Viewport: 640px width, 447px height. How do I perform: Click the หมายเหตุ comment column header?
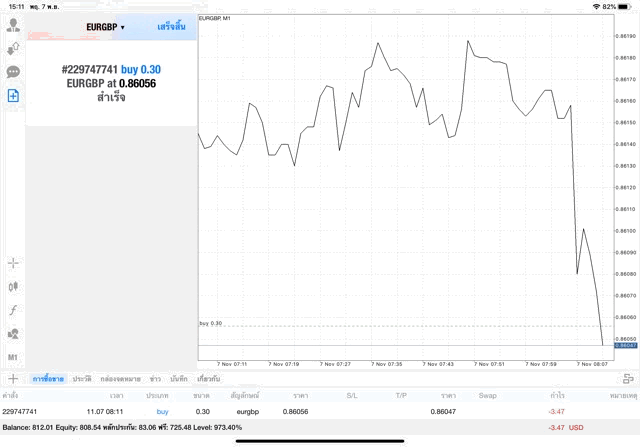[x=624, y=396]
